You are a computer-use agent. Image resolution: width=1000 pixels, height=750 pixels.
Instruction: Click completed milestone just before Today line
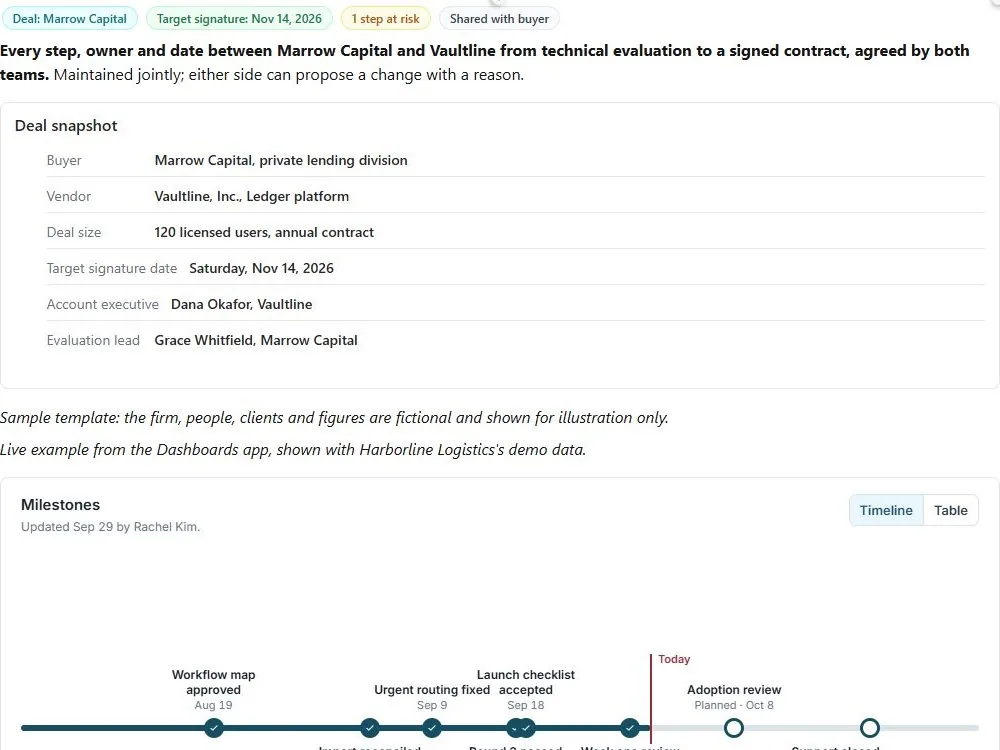(629, 728)
